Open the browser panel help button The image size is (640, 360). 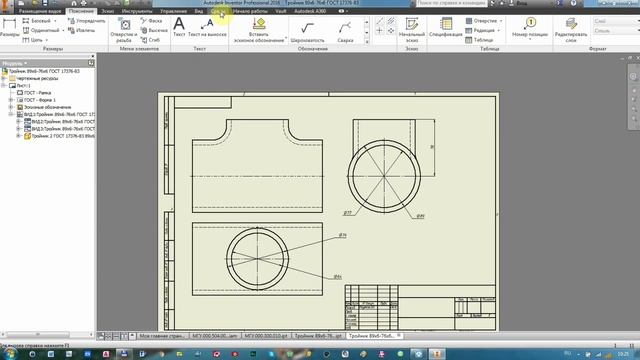pyautogui.click(x=91, y=63)
